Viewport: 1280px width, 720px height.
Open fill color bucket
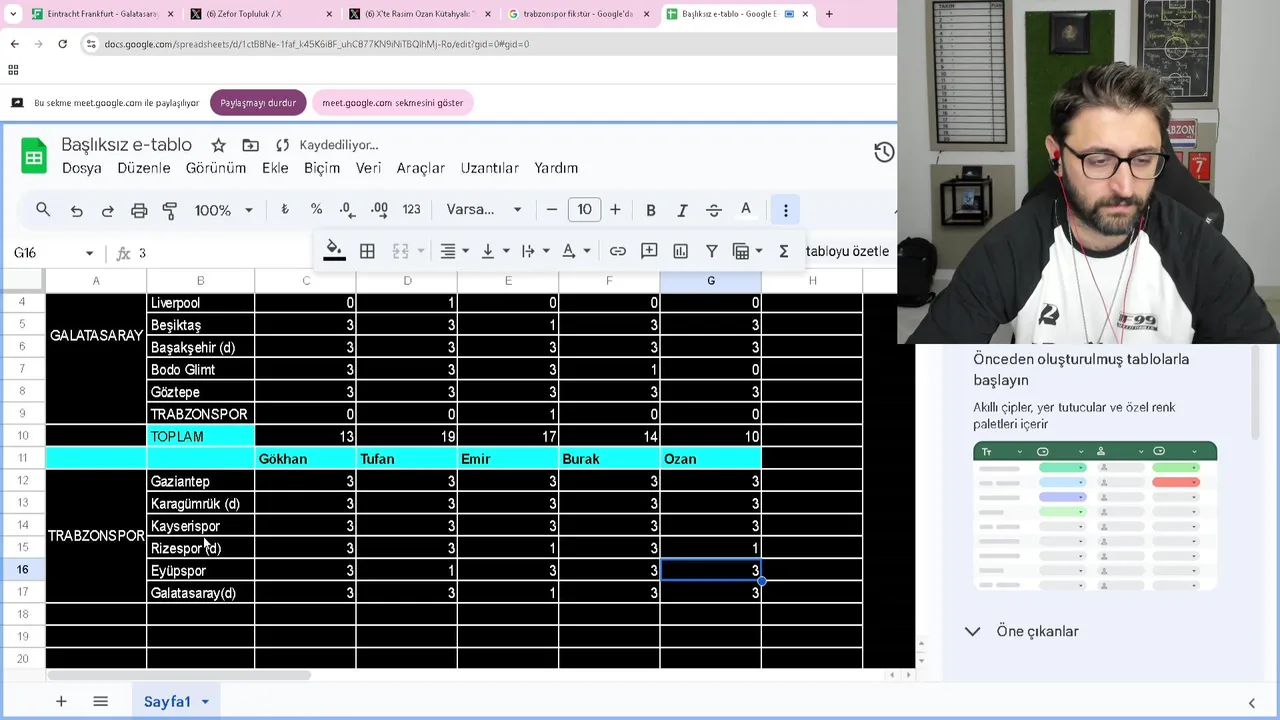[334, 251]
